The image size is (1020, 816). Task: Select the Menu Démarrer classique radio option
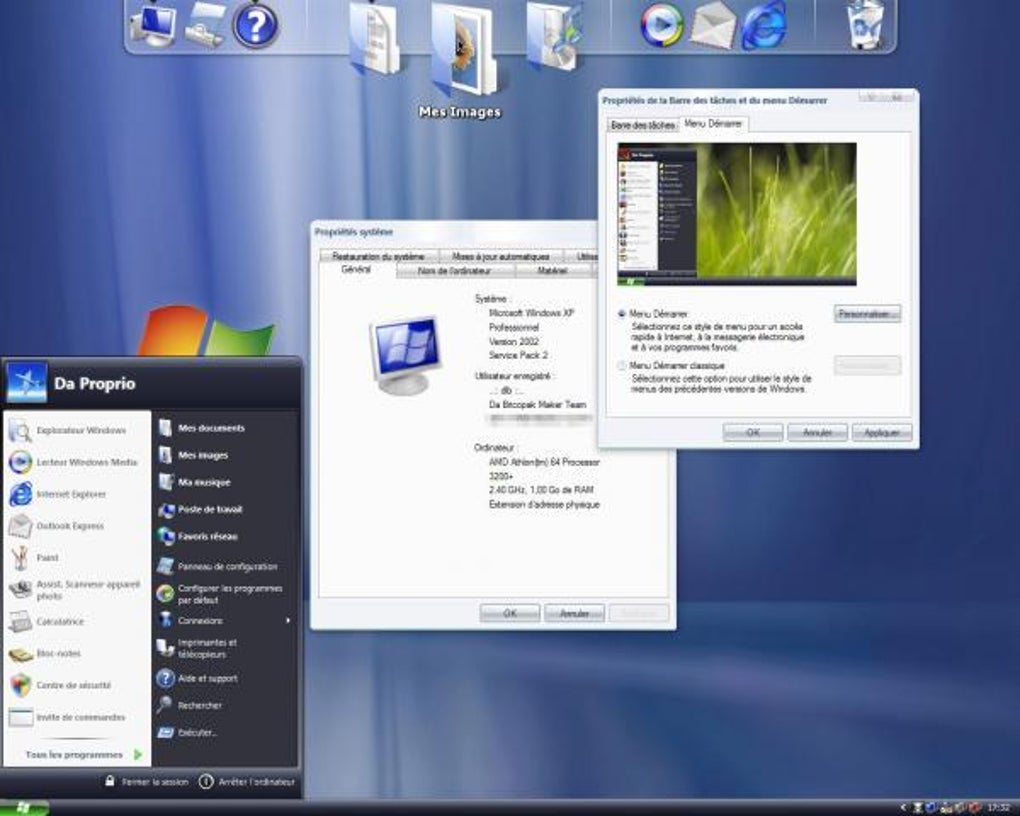point(622,367)
